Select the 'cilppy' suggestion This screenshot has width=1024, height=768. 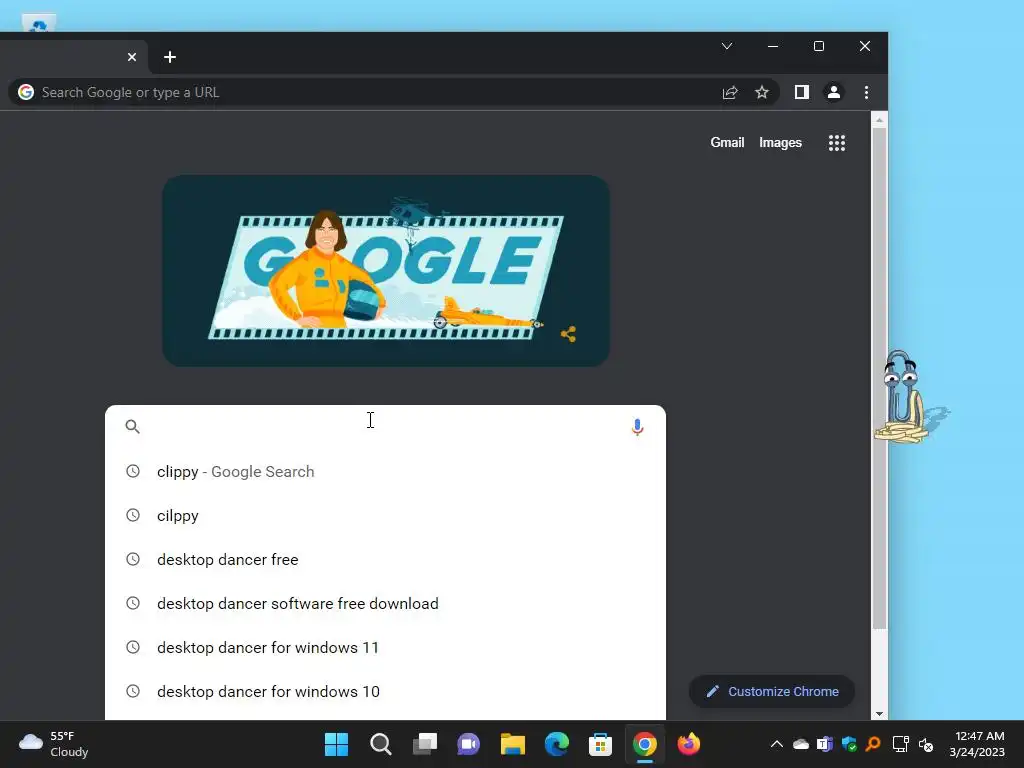[x=385, y=515]
